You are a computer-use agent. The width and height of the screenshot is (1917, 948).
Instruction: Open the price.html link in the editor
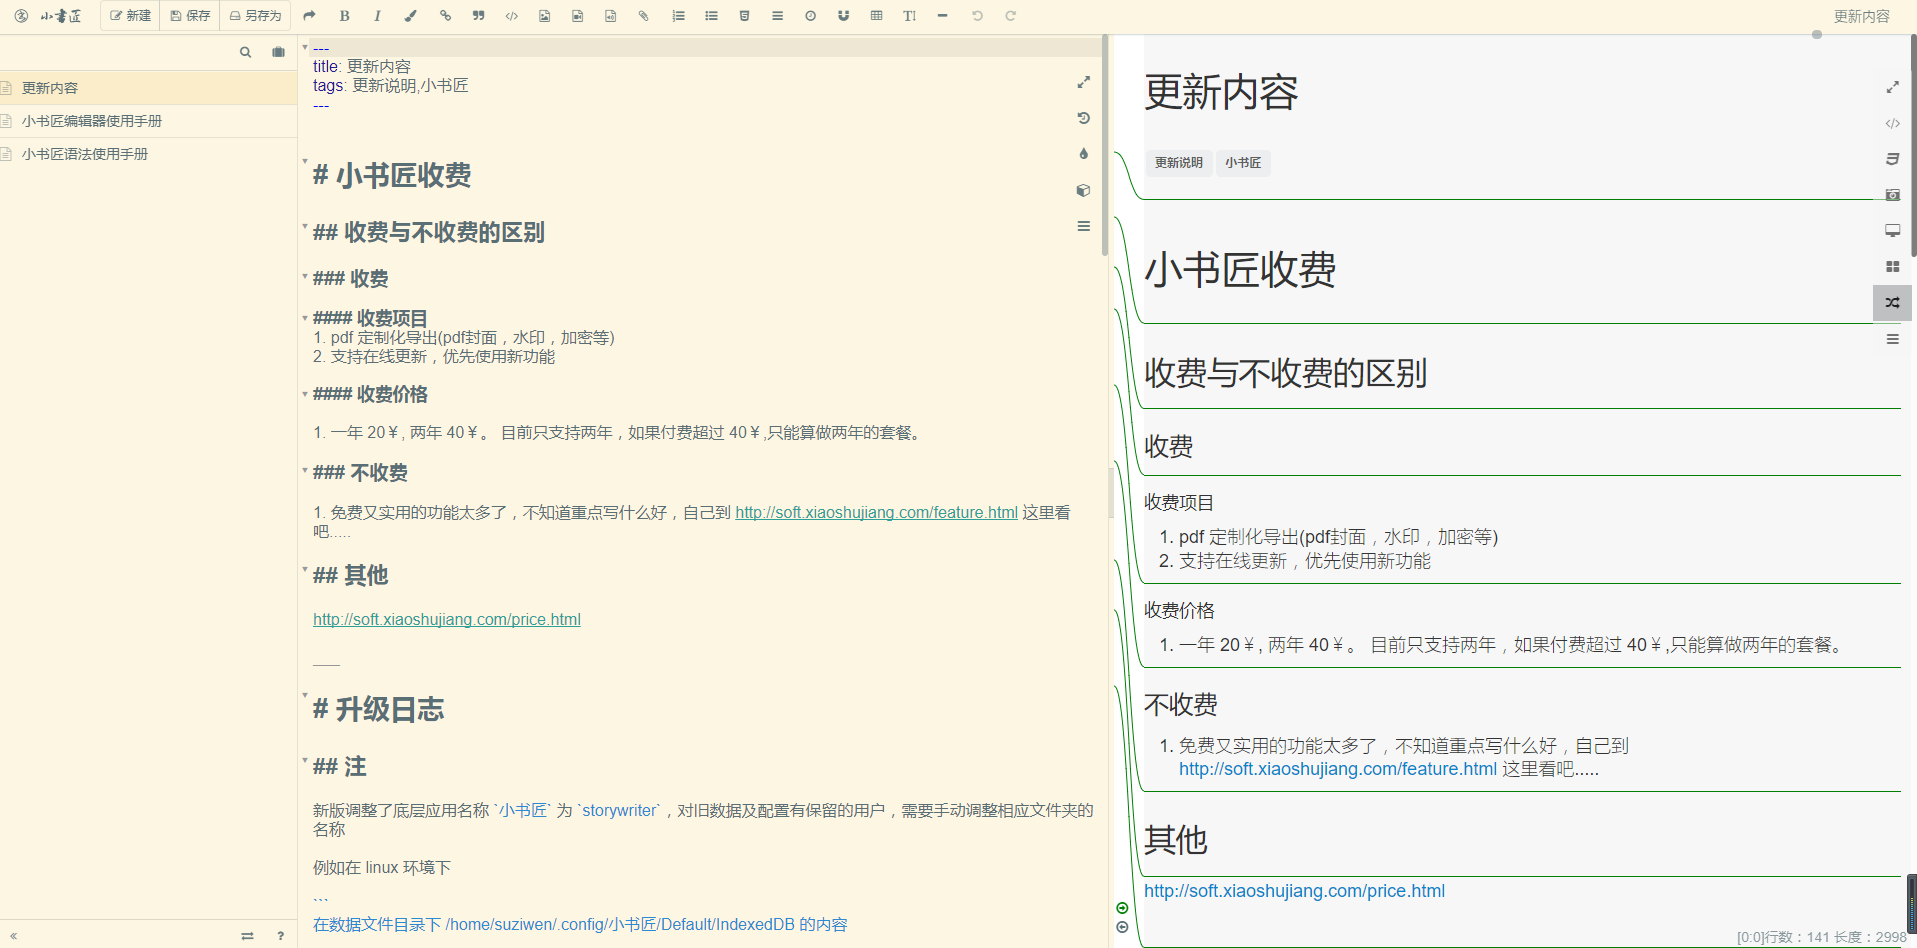tap(447, 620)
